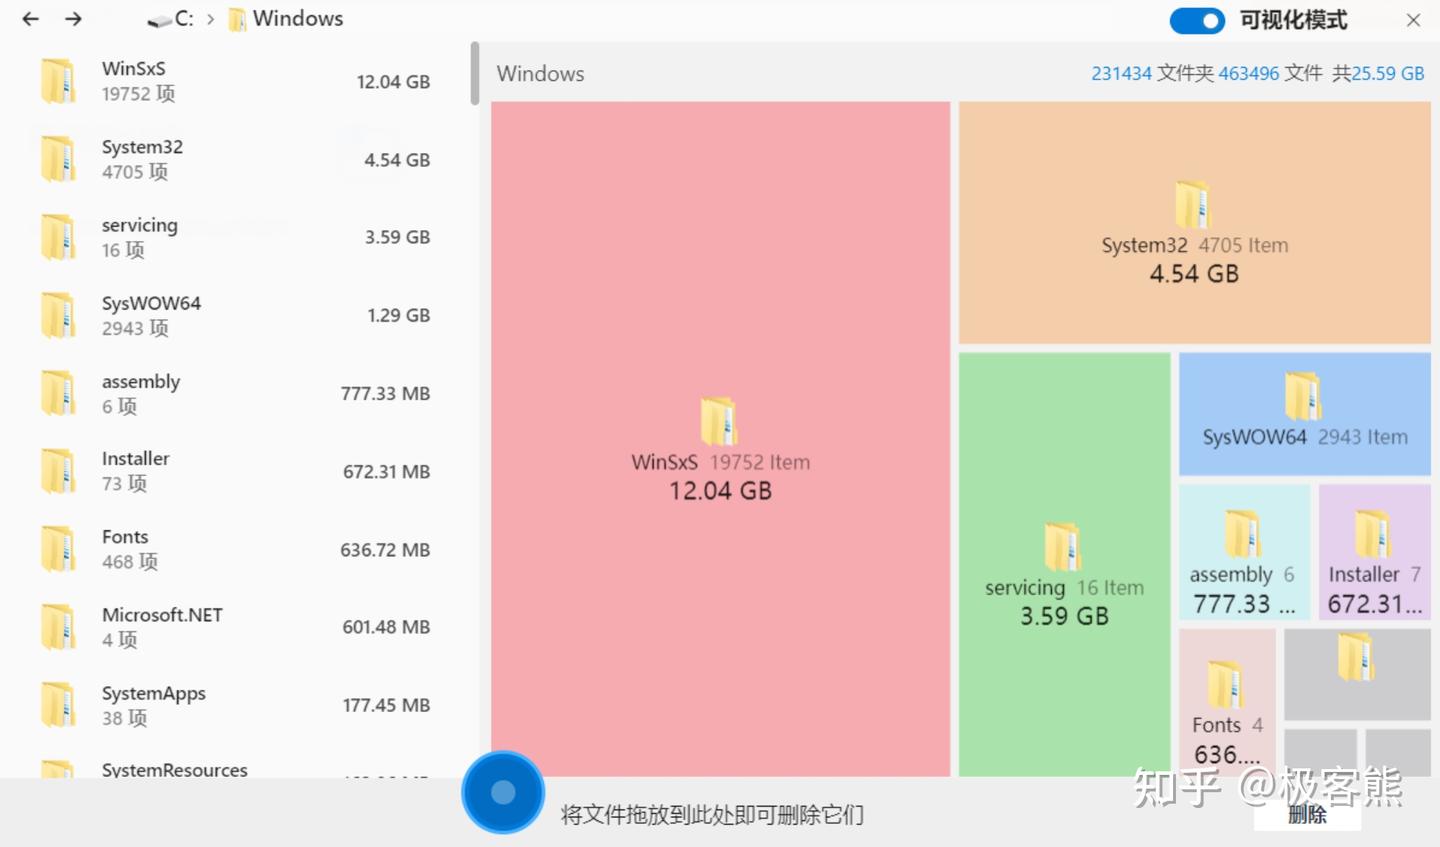Click the WinSxS folder icon in list

(58, 81)
